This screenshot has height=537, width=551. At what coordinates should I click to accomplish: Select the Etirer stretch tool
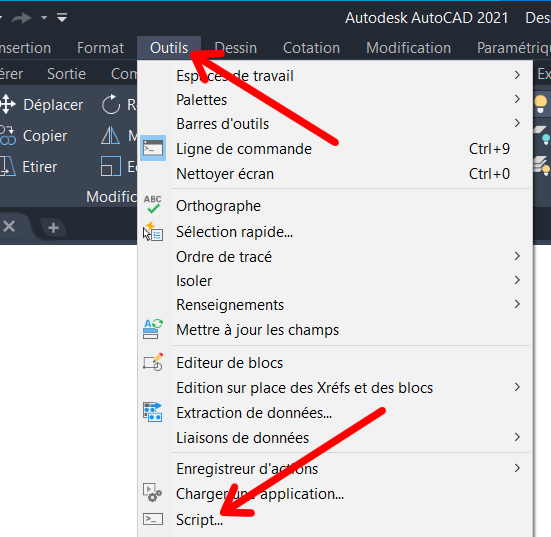pyautogui.click(x=29, y=167)
